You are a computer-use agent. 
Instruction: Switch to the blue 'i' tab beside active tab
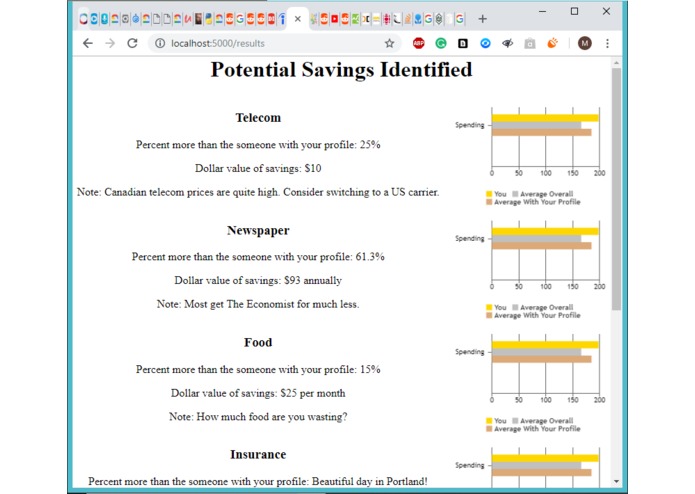click(282, 19)
